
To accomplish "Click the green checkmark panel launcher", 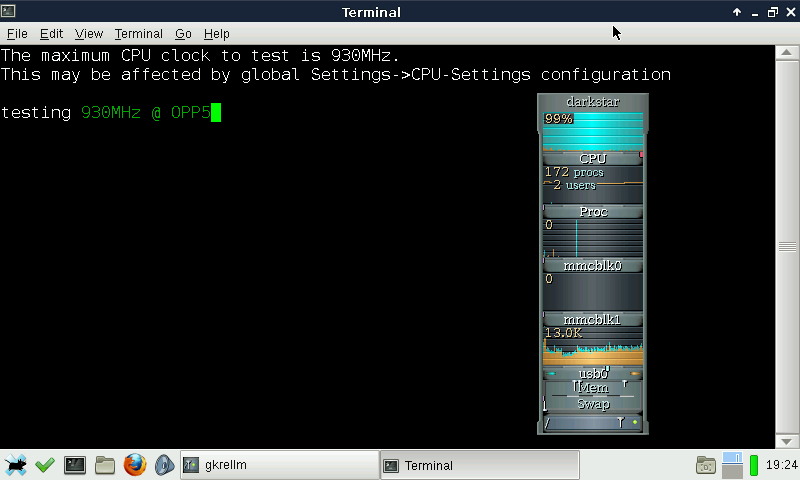I will click(x=44, y=465).
